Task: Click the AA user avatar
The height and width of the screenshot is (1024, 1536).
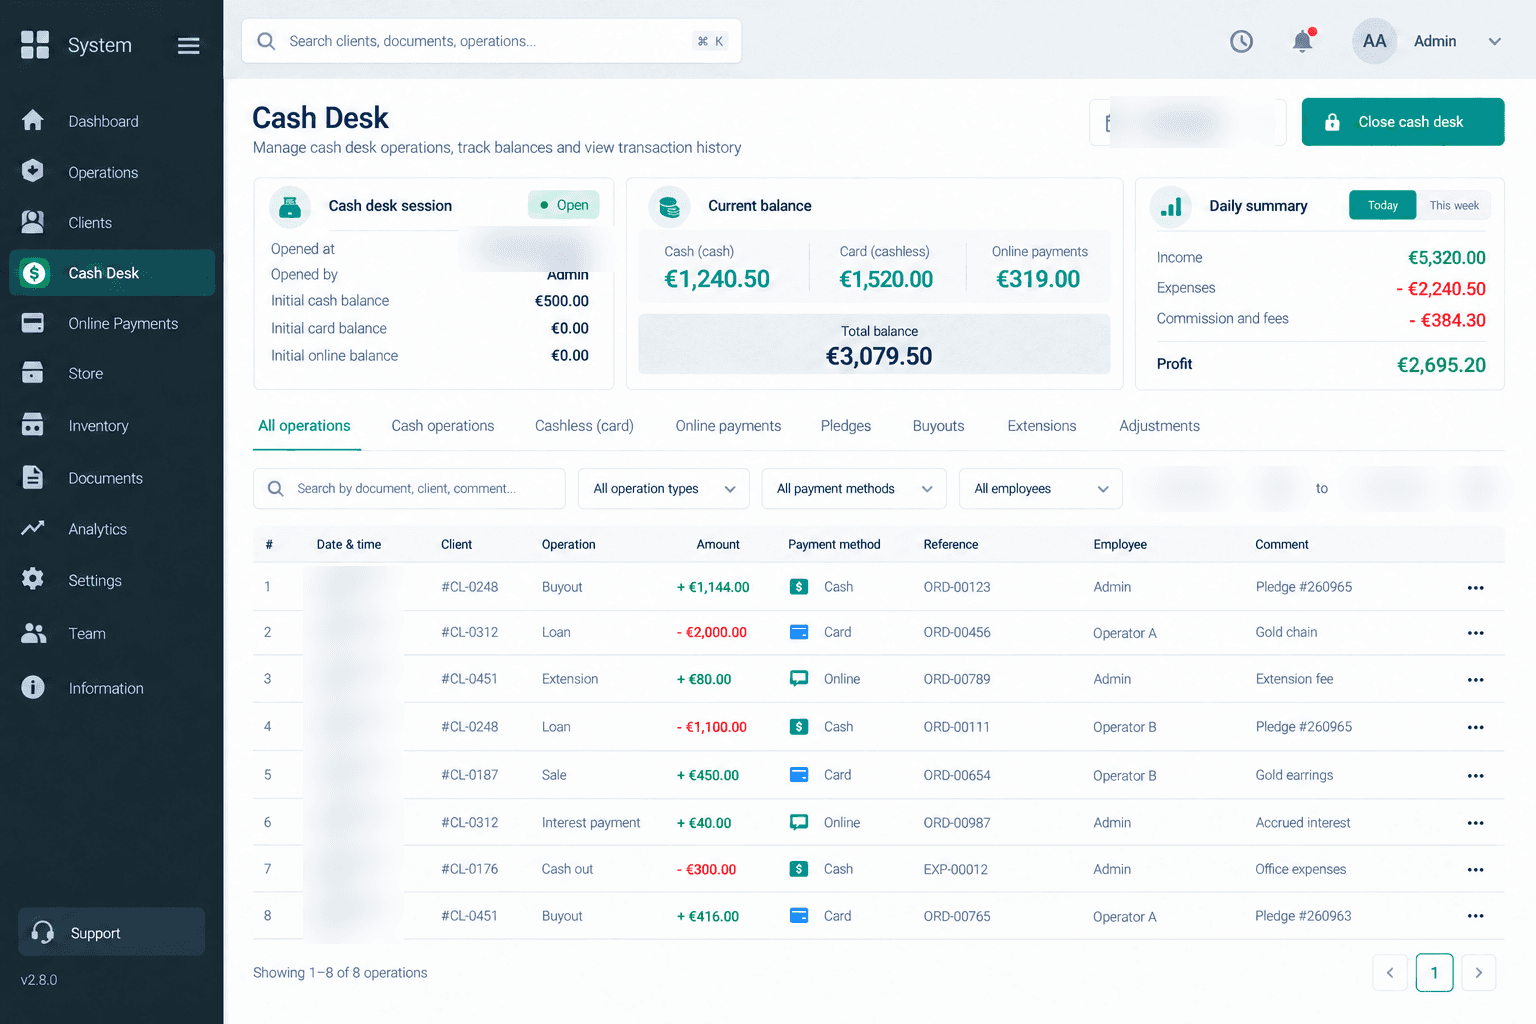Action: coord(1374,41)
